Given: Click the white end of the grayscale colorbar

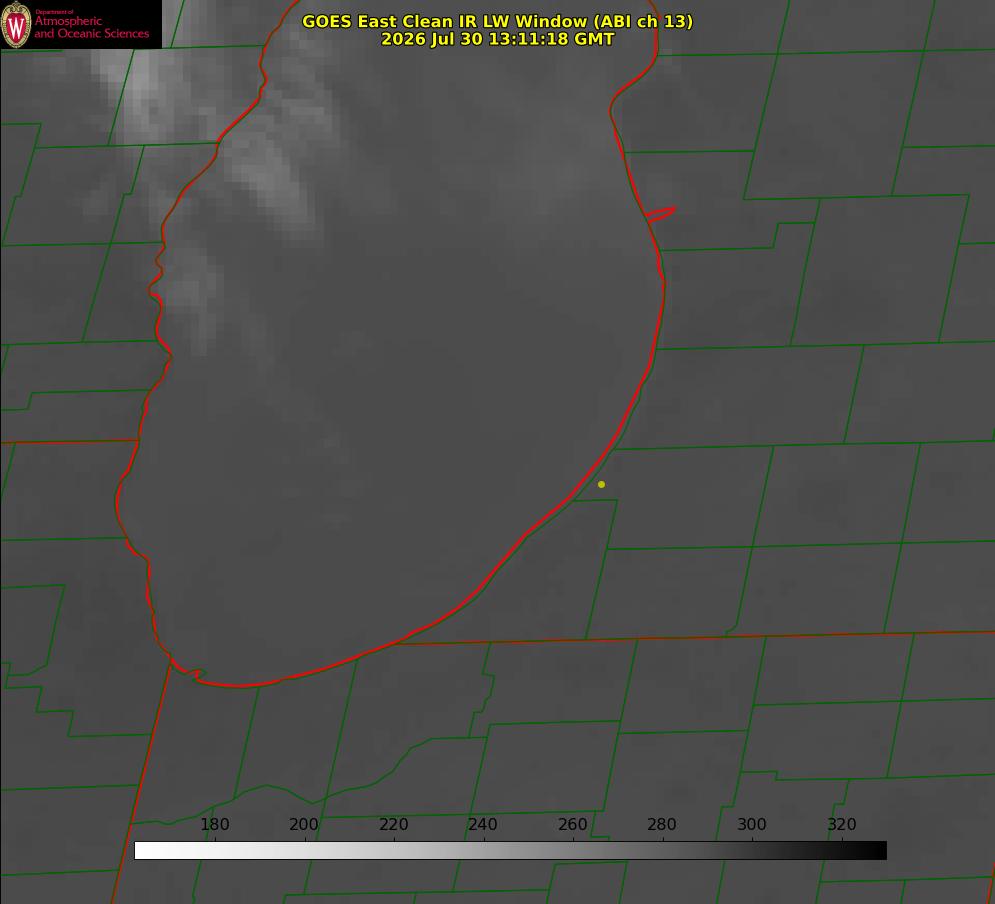Looking at the screenshot, I should point(146,851).
